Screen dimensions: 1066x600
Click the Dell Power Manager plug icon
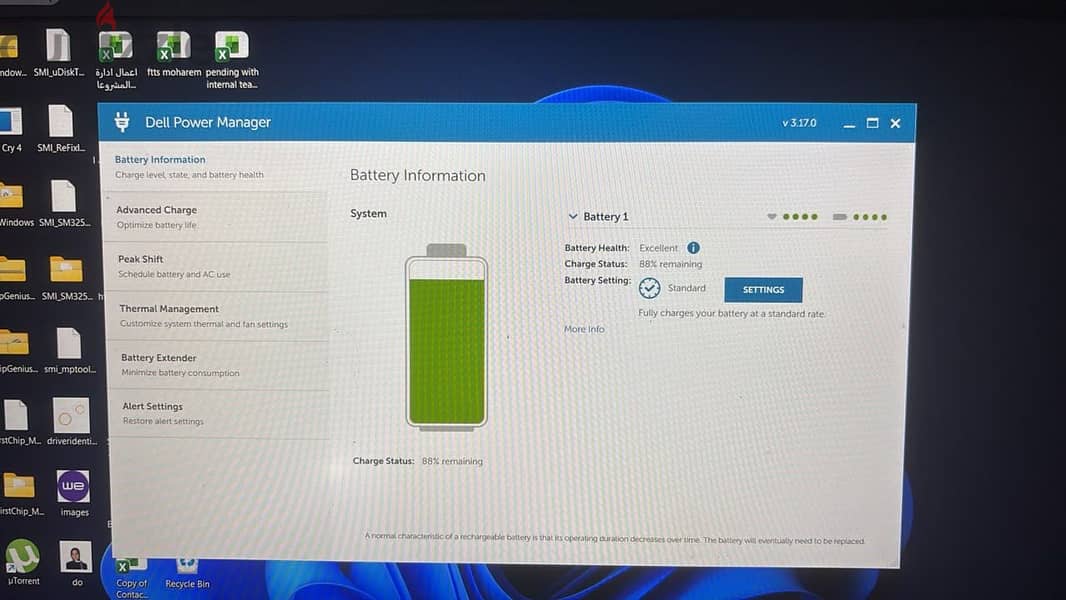point(122,122)
